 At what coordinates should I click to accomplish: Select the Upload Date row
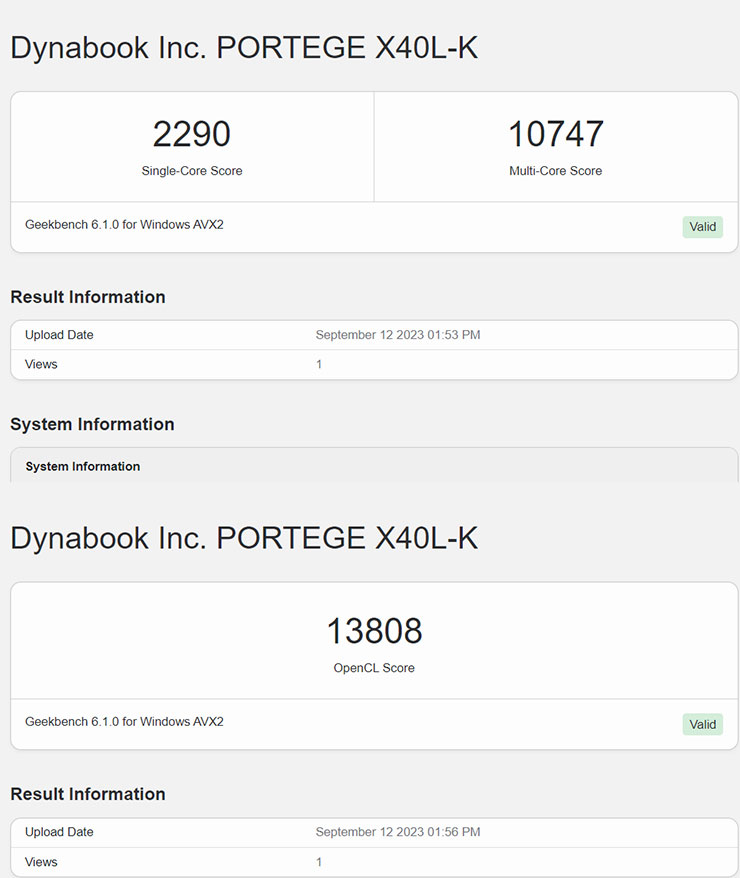click(x=58, y=335)
